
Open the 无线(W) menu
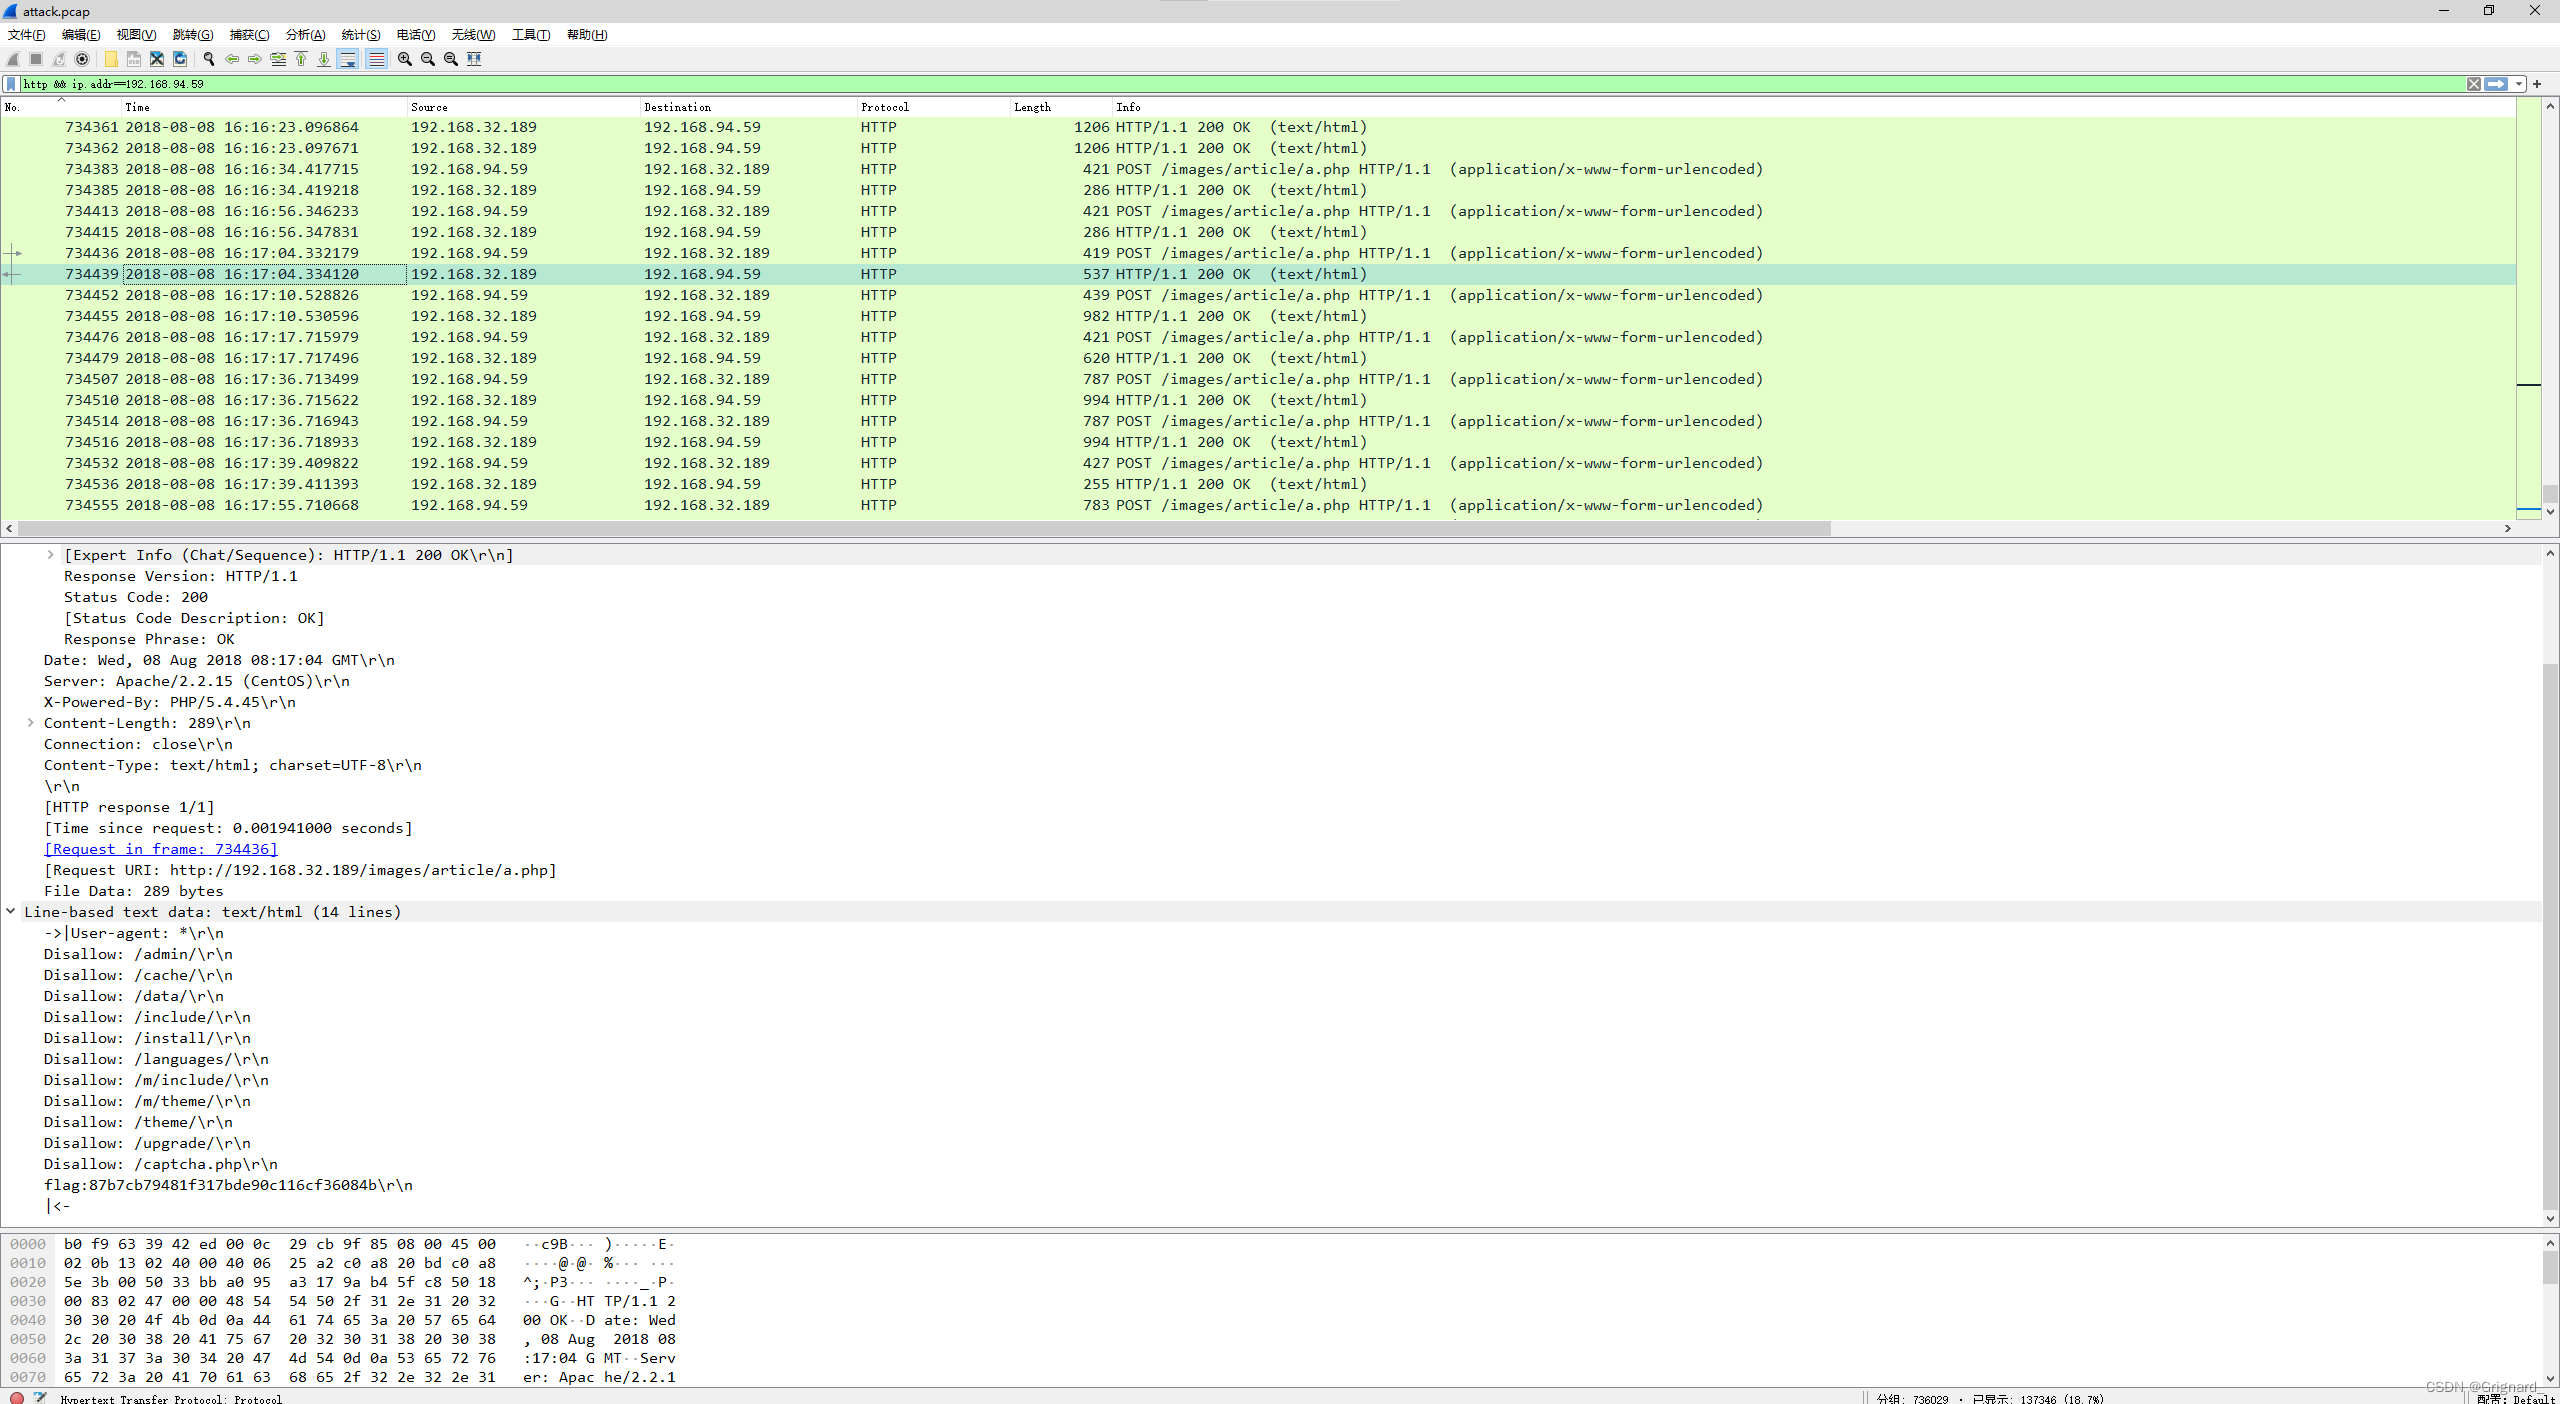pyautogui.click(x=473, y=35)
